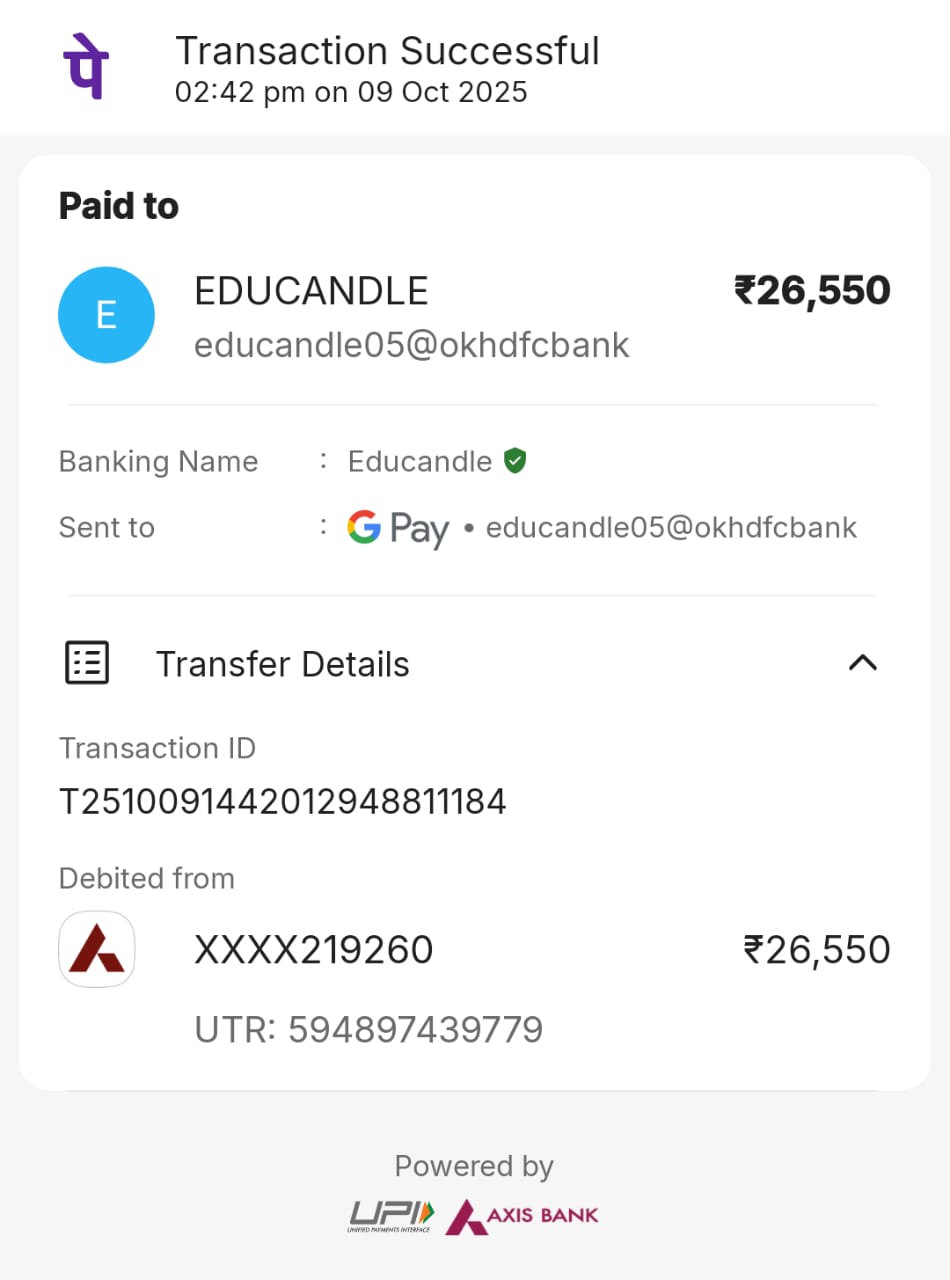Screen dimensions: 950x1280
Task: Tap the Axis Bank footer logo
Action: [522, 1216]
